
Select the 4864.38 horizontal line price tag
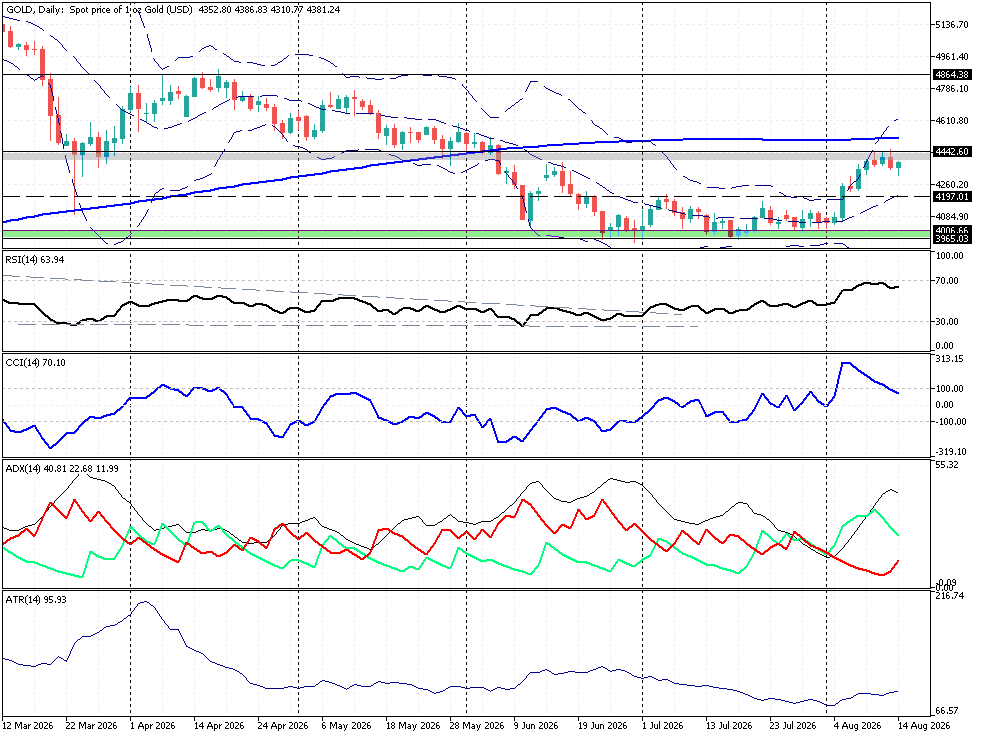[x=952, y=75]
